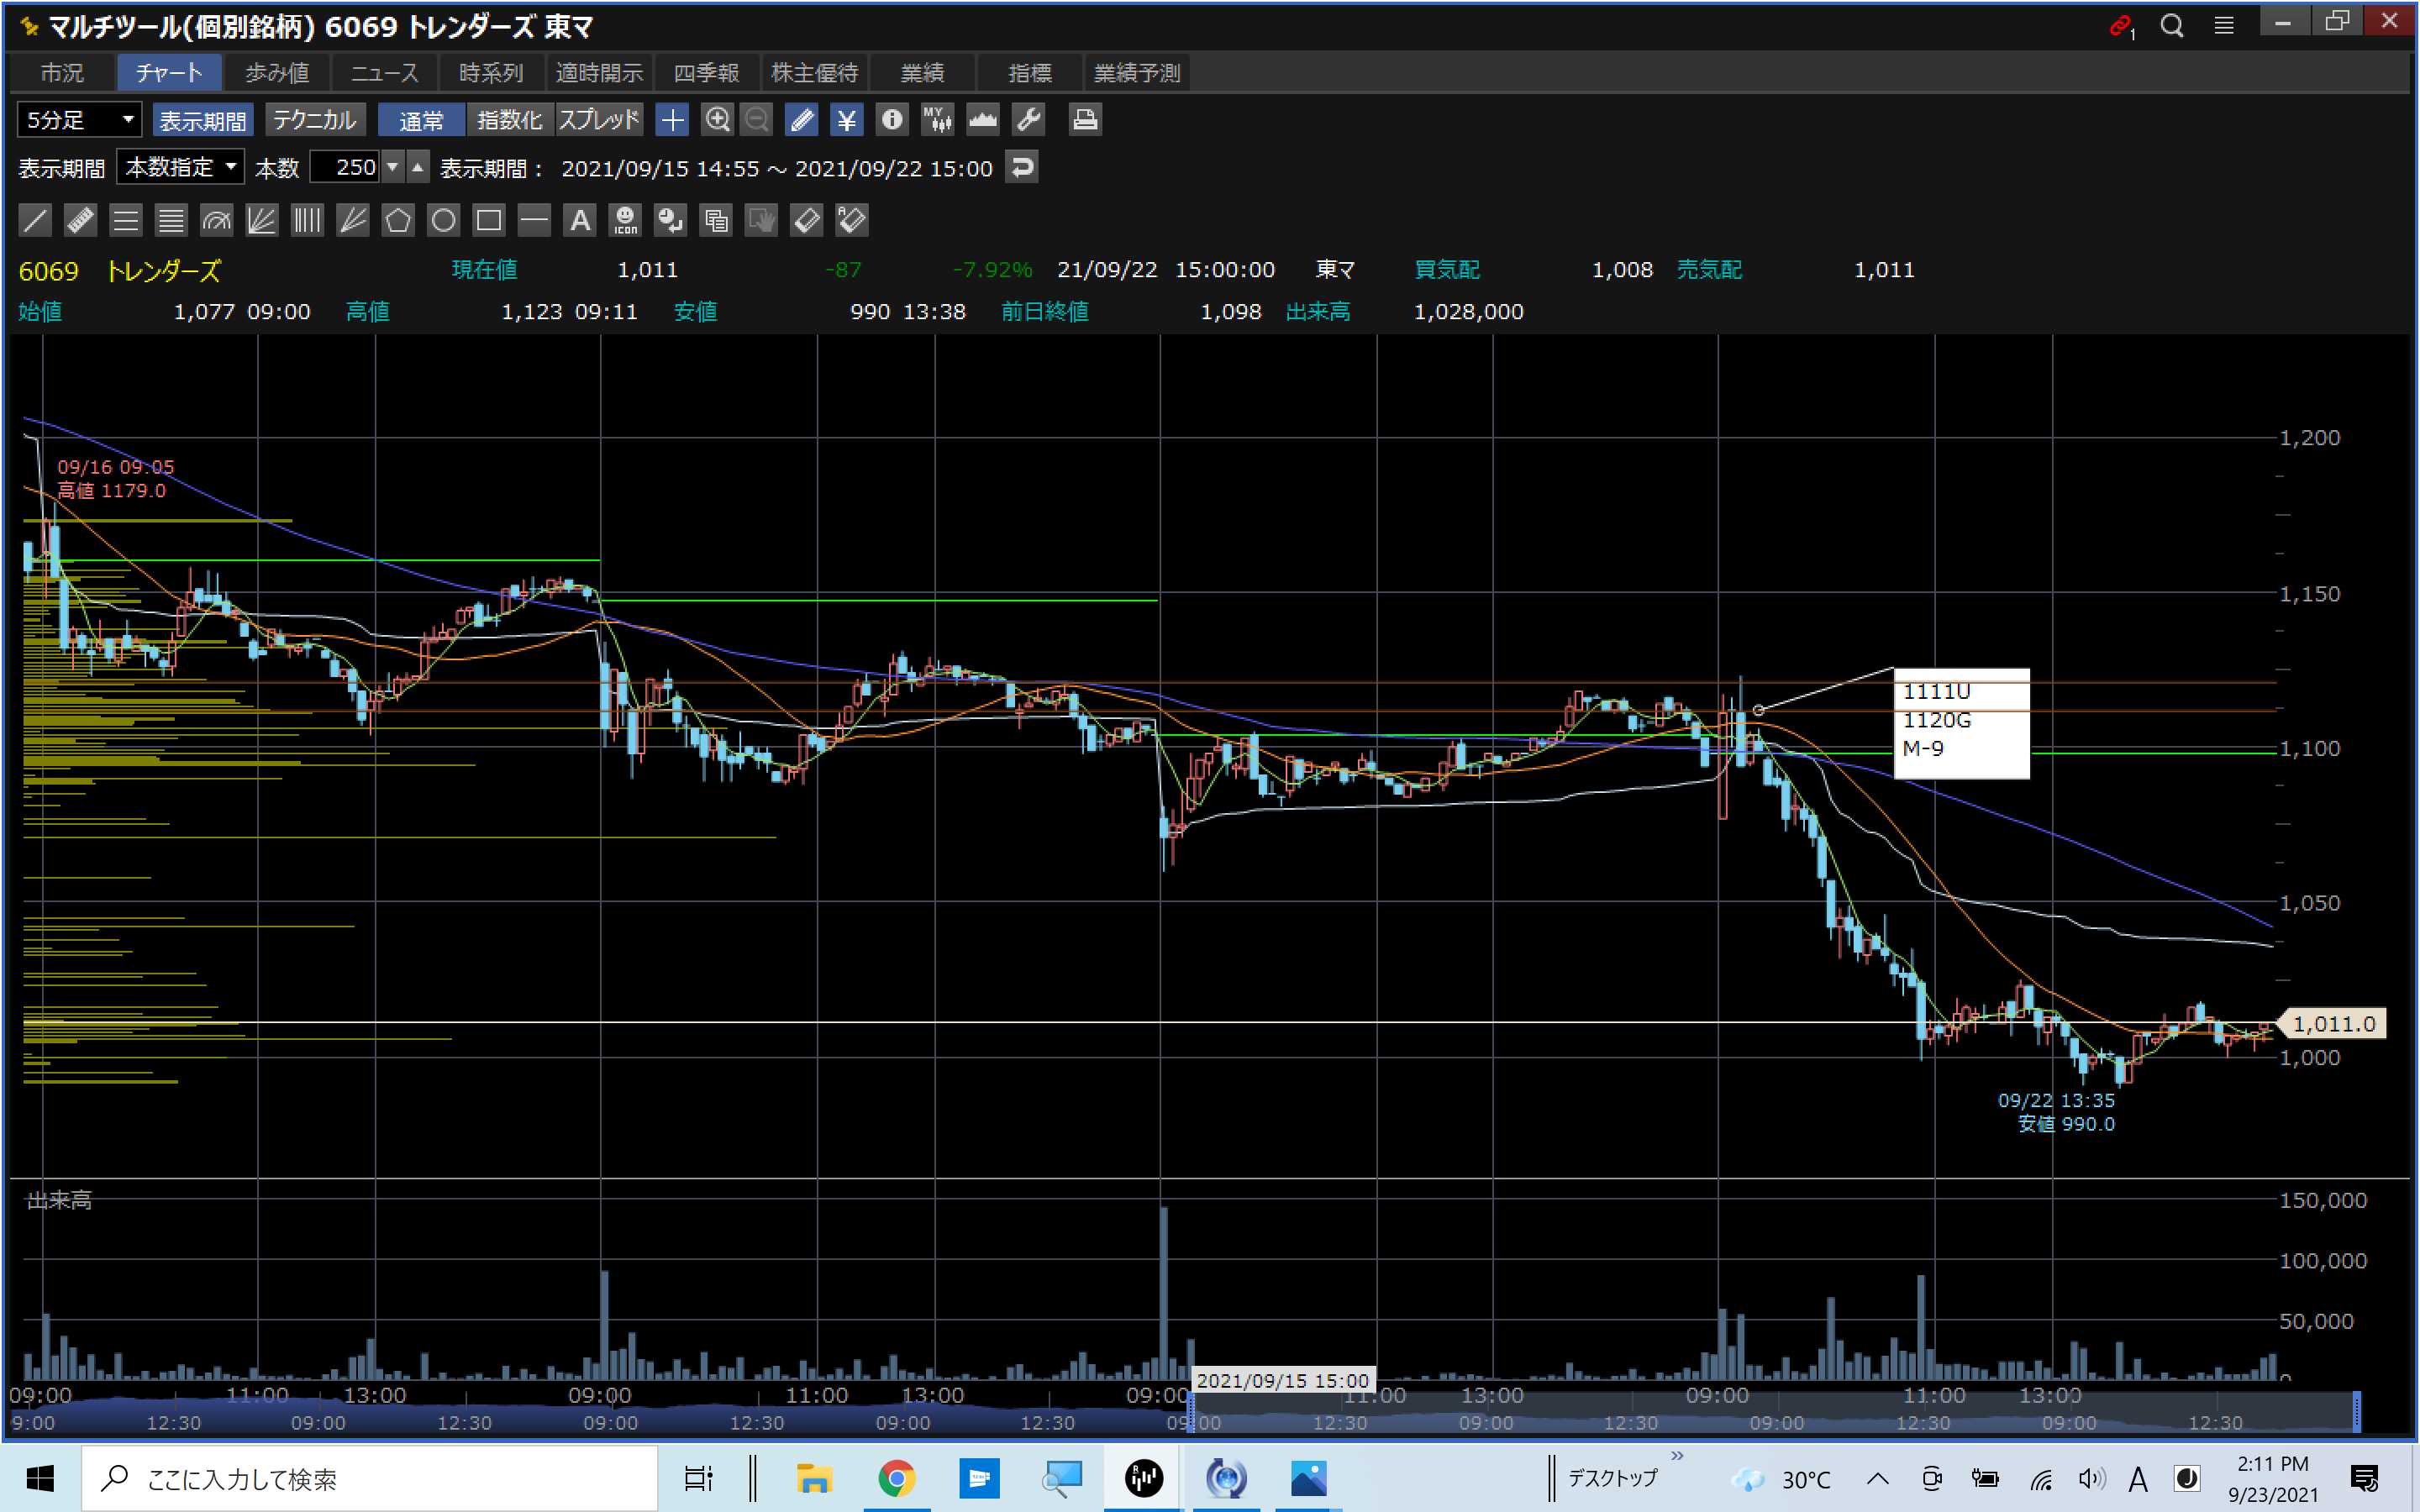Select the text annotation tool
2420x1512 pixels.
click(580, 220)
